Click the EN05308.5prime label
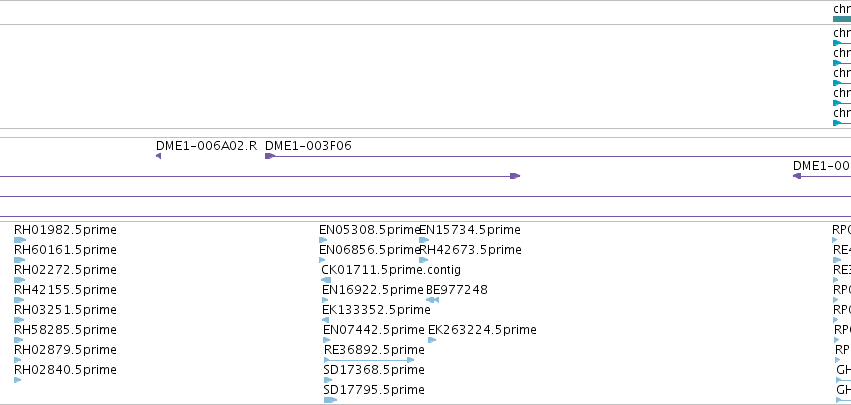This screenshot has height=405, width=851. tap(370, 230)
